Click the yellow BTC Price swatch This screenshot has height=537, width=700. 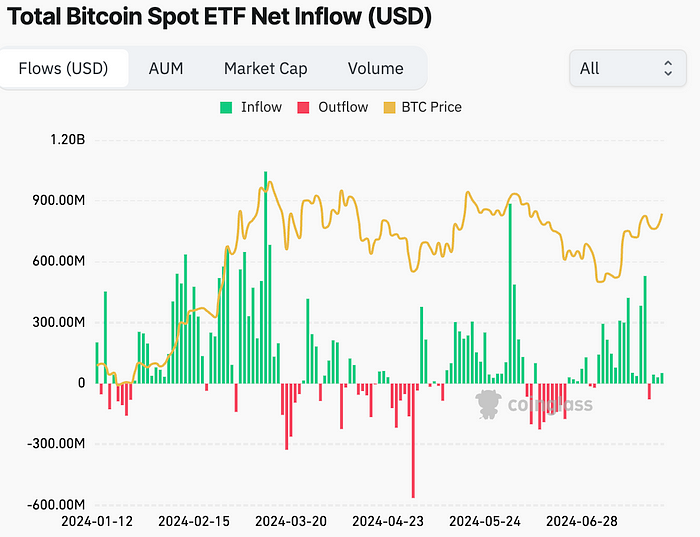point(389,108)
